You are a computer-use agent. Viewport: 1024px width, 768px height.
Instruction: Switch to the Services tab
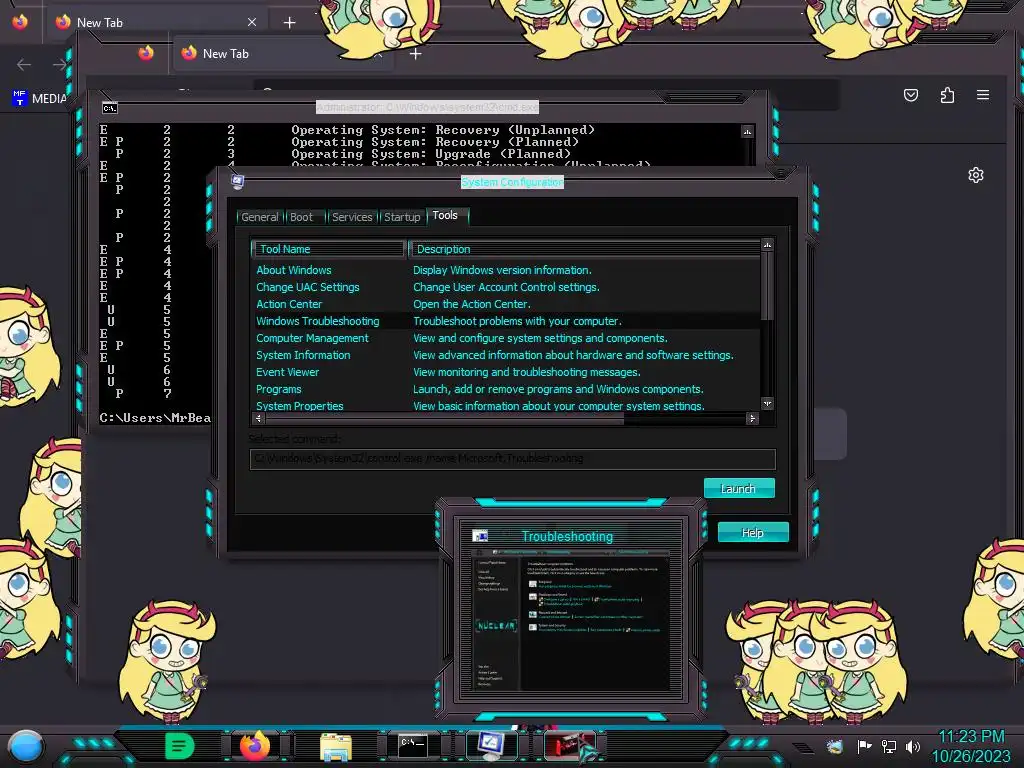352,217
